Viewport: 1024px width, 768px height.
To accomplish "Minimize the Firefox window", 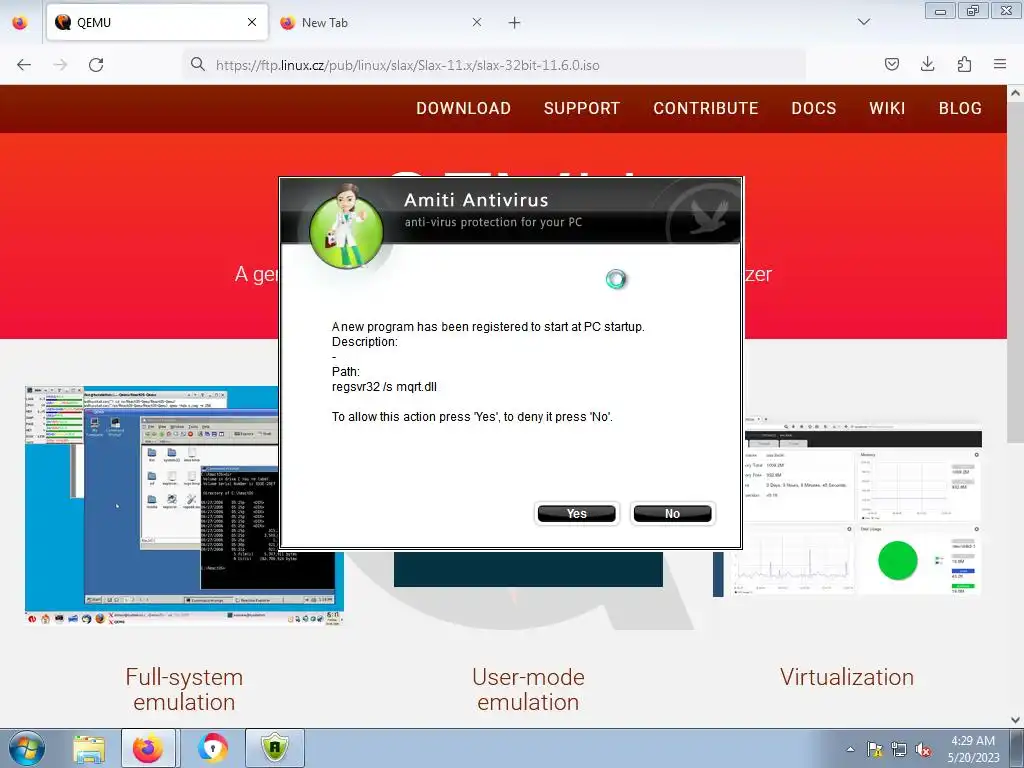I will coord(940,10).
